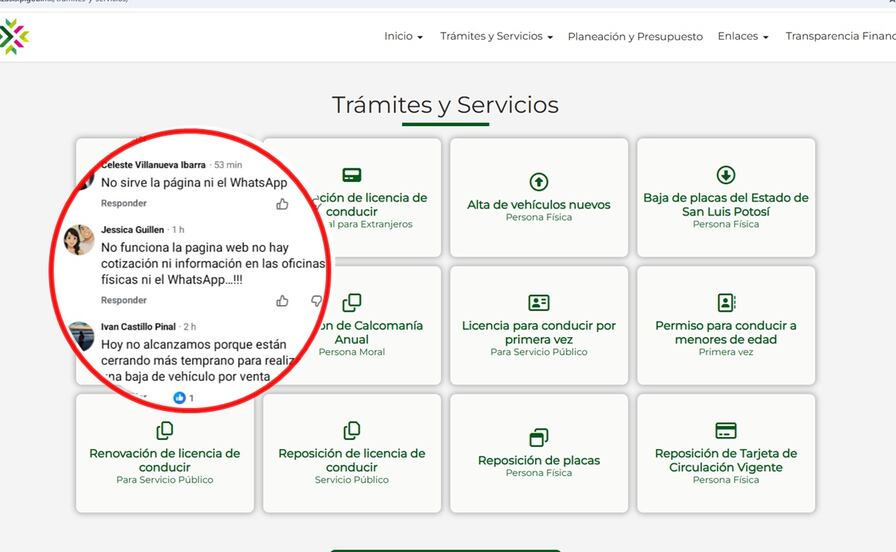Image resolution: width=896 pixels, height=552 pixels.
Task: Click the up-arrow icon for Alta de vehículos nuevos
Action: [538, 182]
